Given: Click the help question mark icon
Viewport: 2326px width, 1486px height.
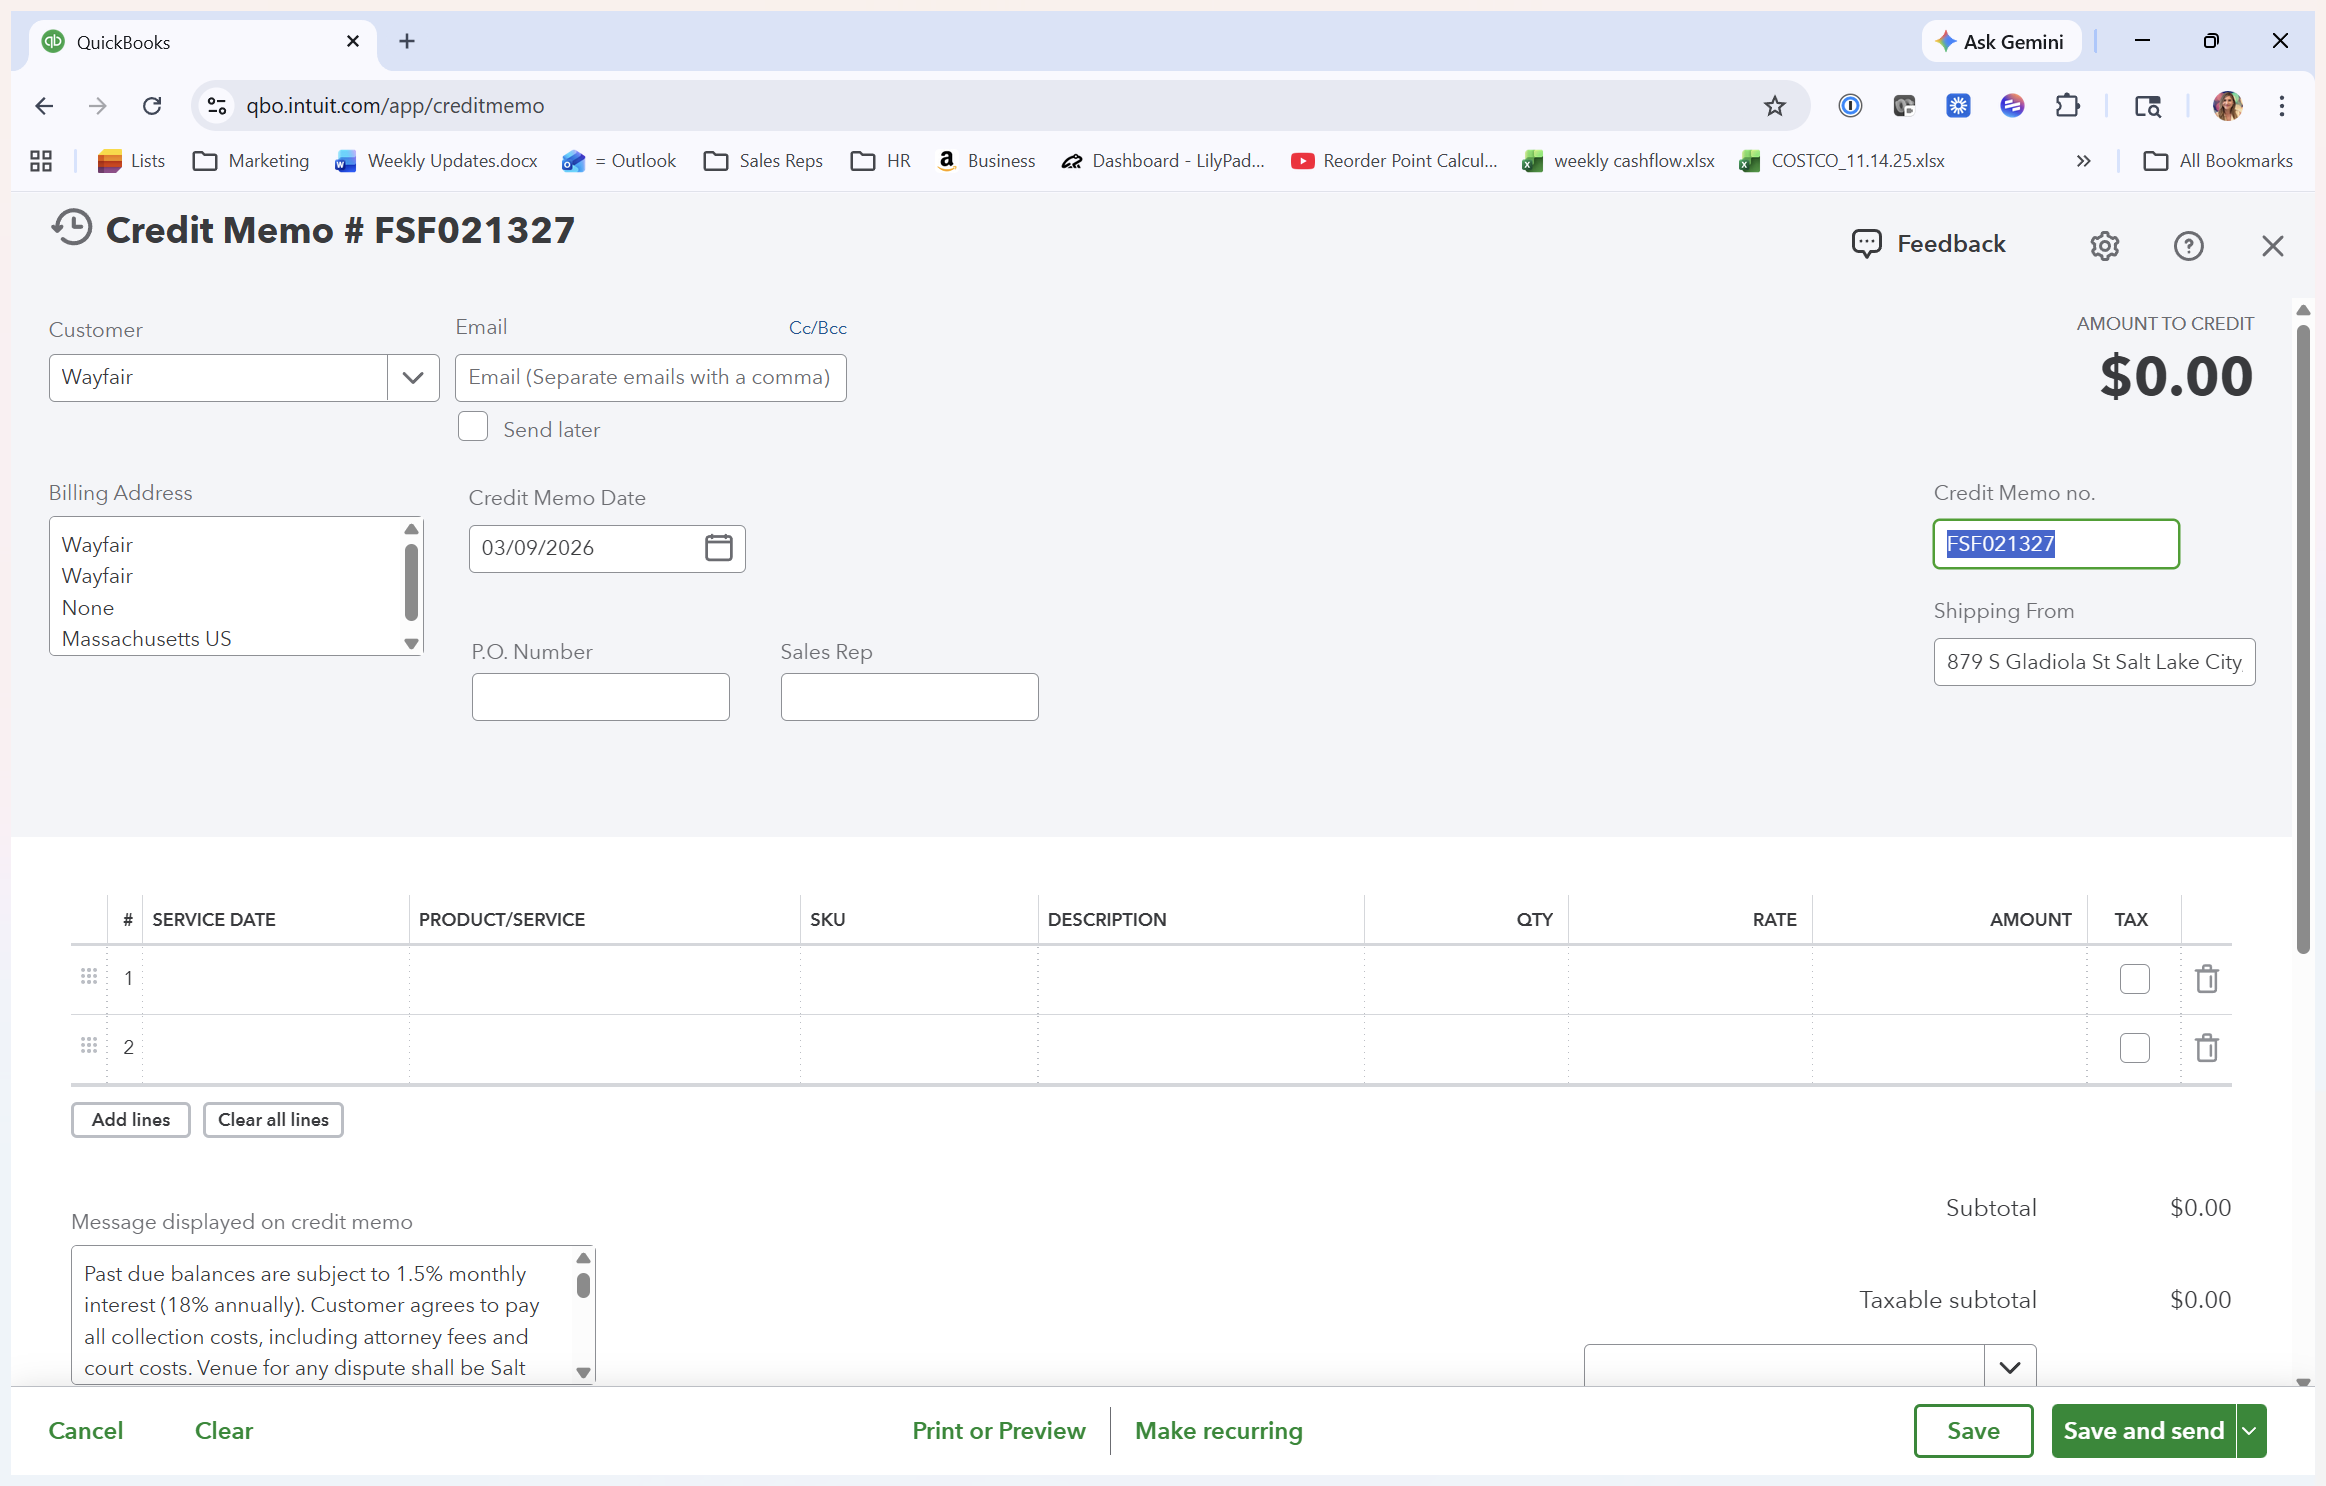Looking at the screenshot, I should point(2188,246).
